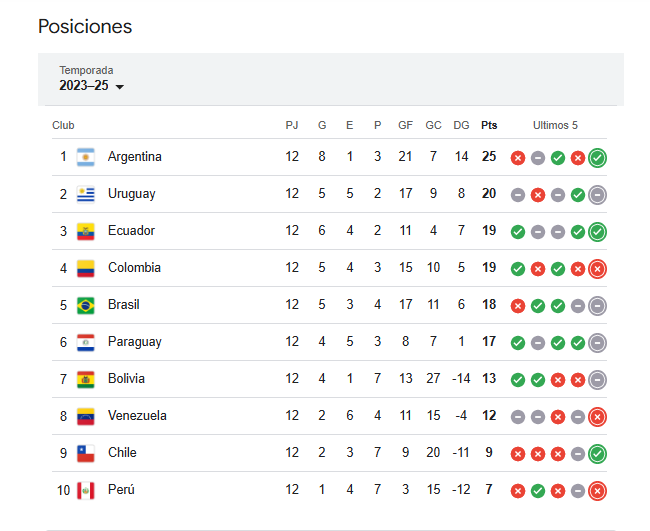Open the Bolivia team link
This screenshot has height=531, width=650.
coord(126,378)
